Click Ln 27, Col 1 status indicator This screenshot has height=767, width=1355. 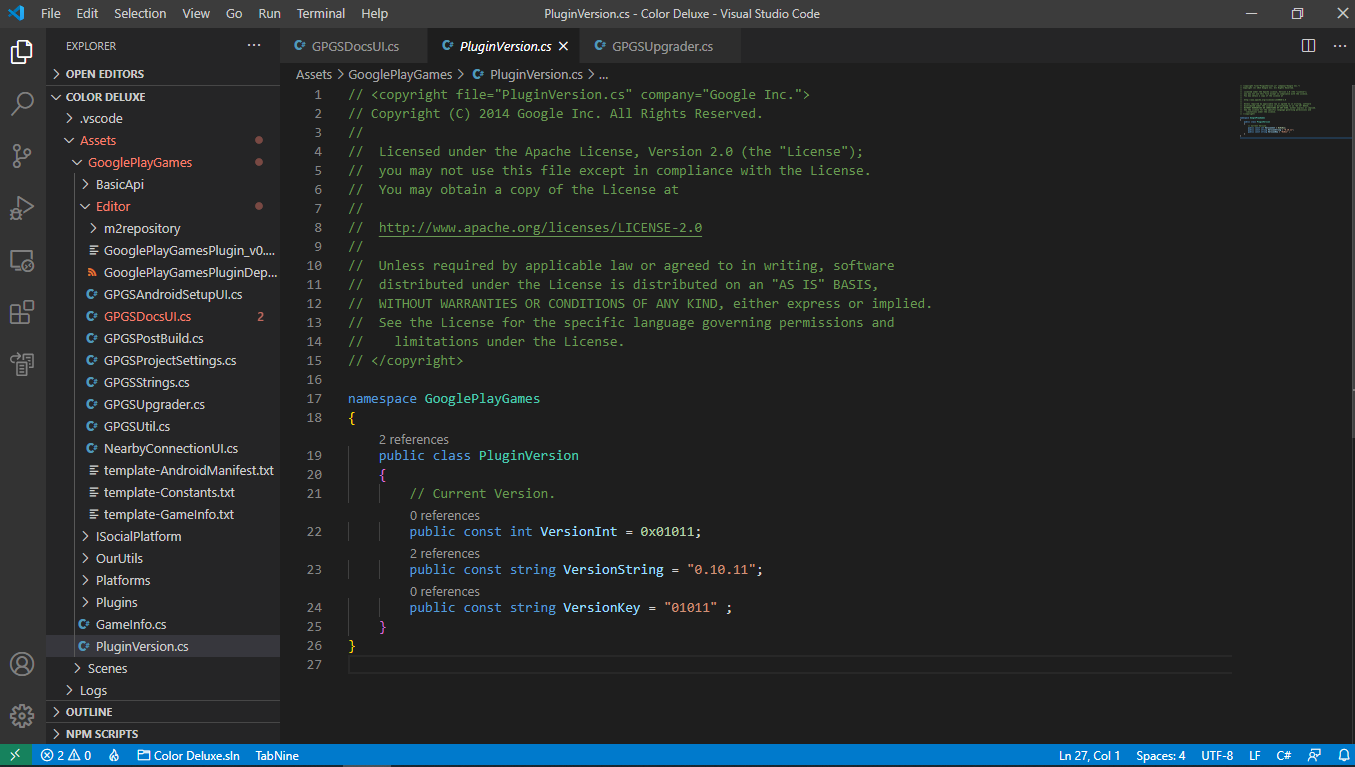click(1089, 756)
